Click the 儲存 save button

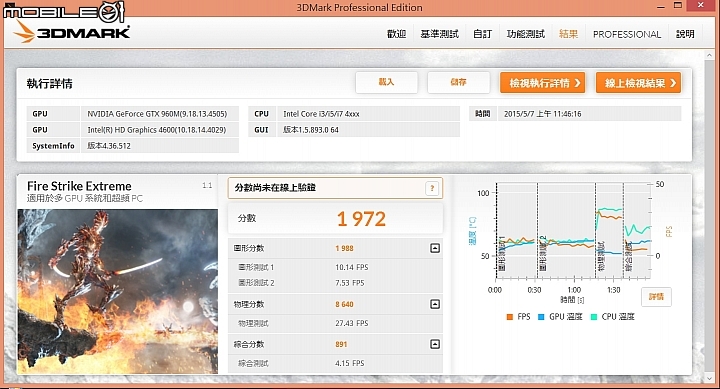pyautogui.click(x=458, y=82)
